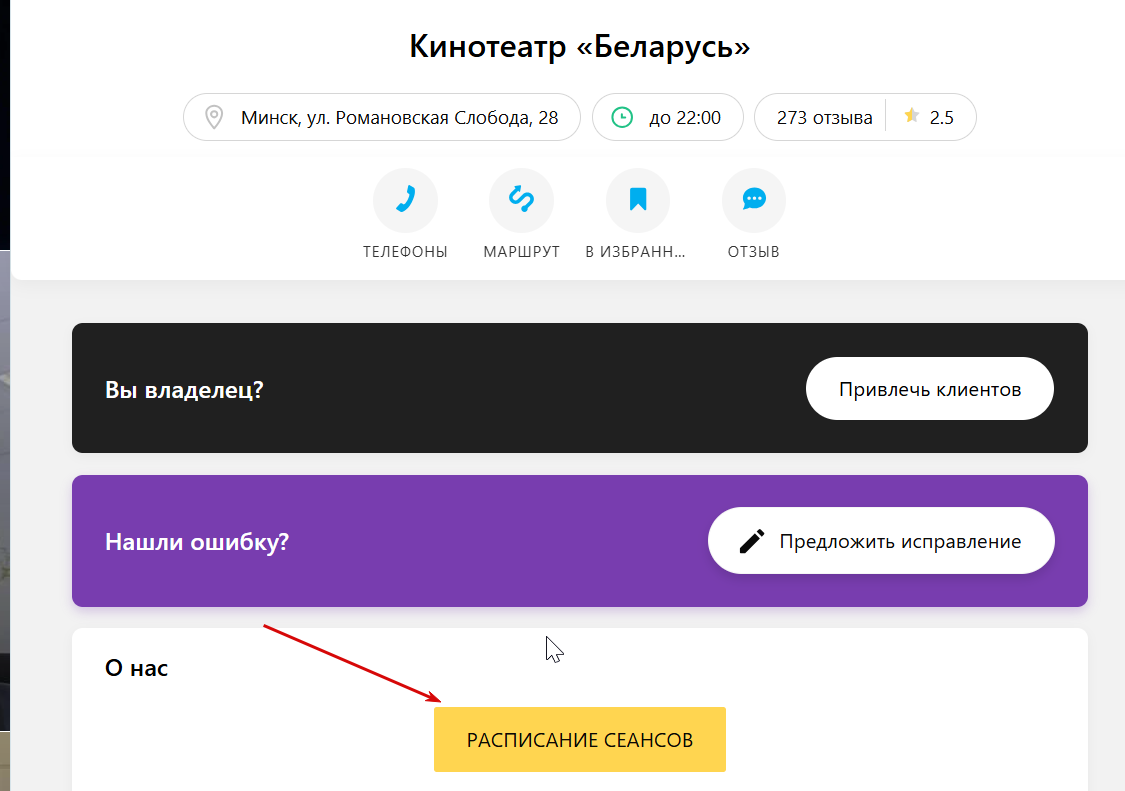Screen dimensions: 1125x791
Task: Click the phone icon for Телефоны
Action: [405, 200]
